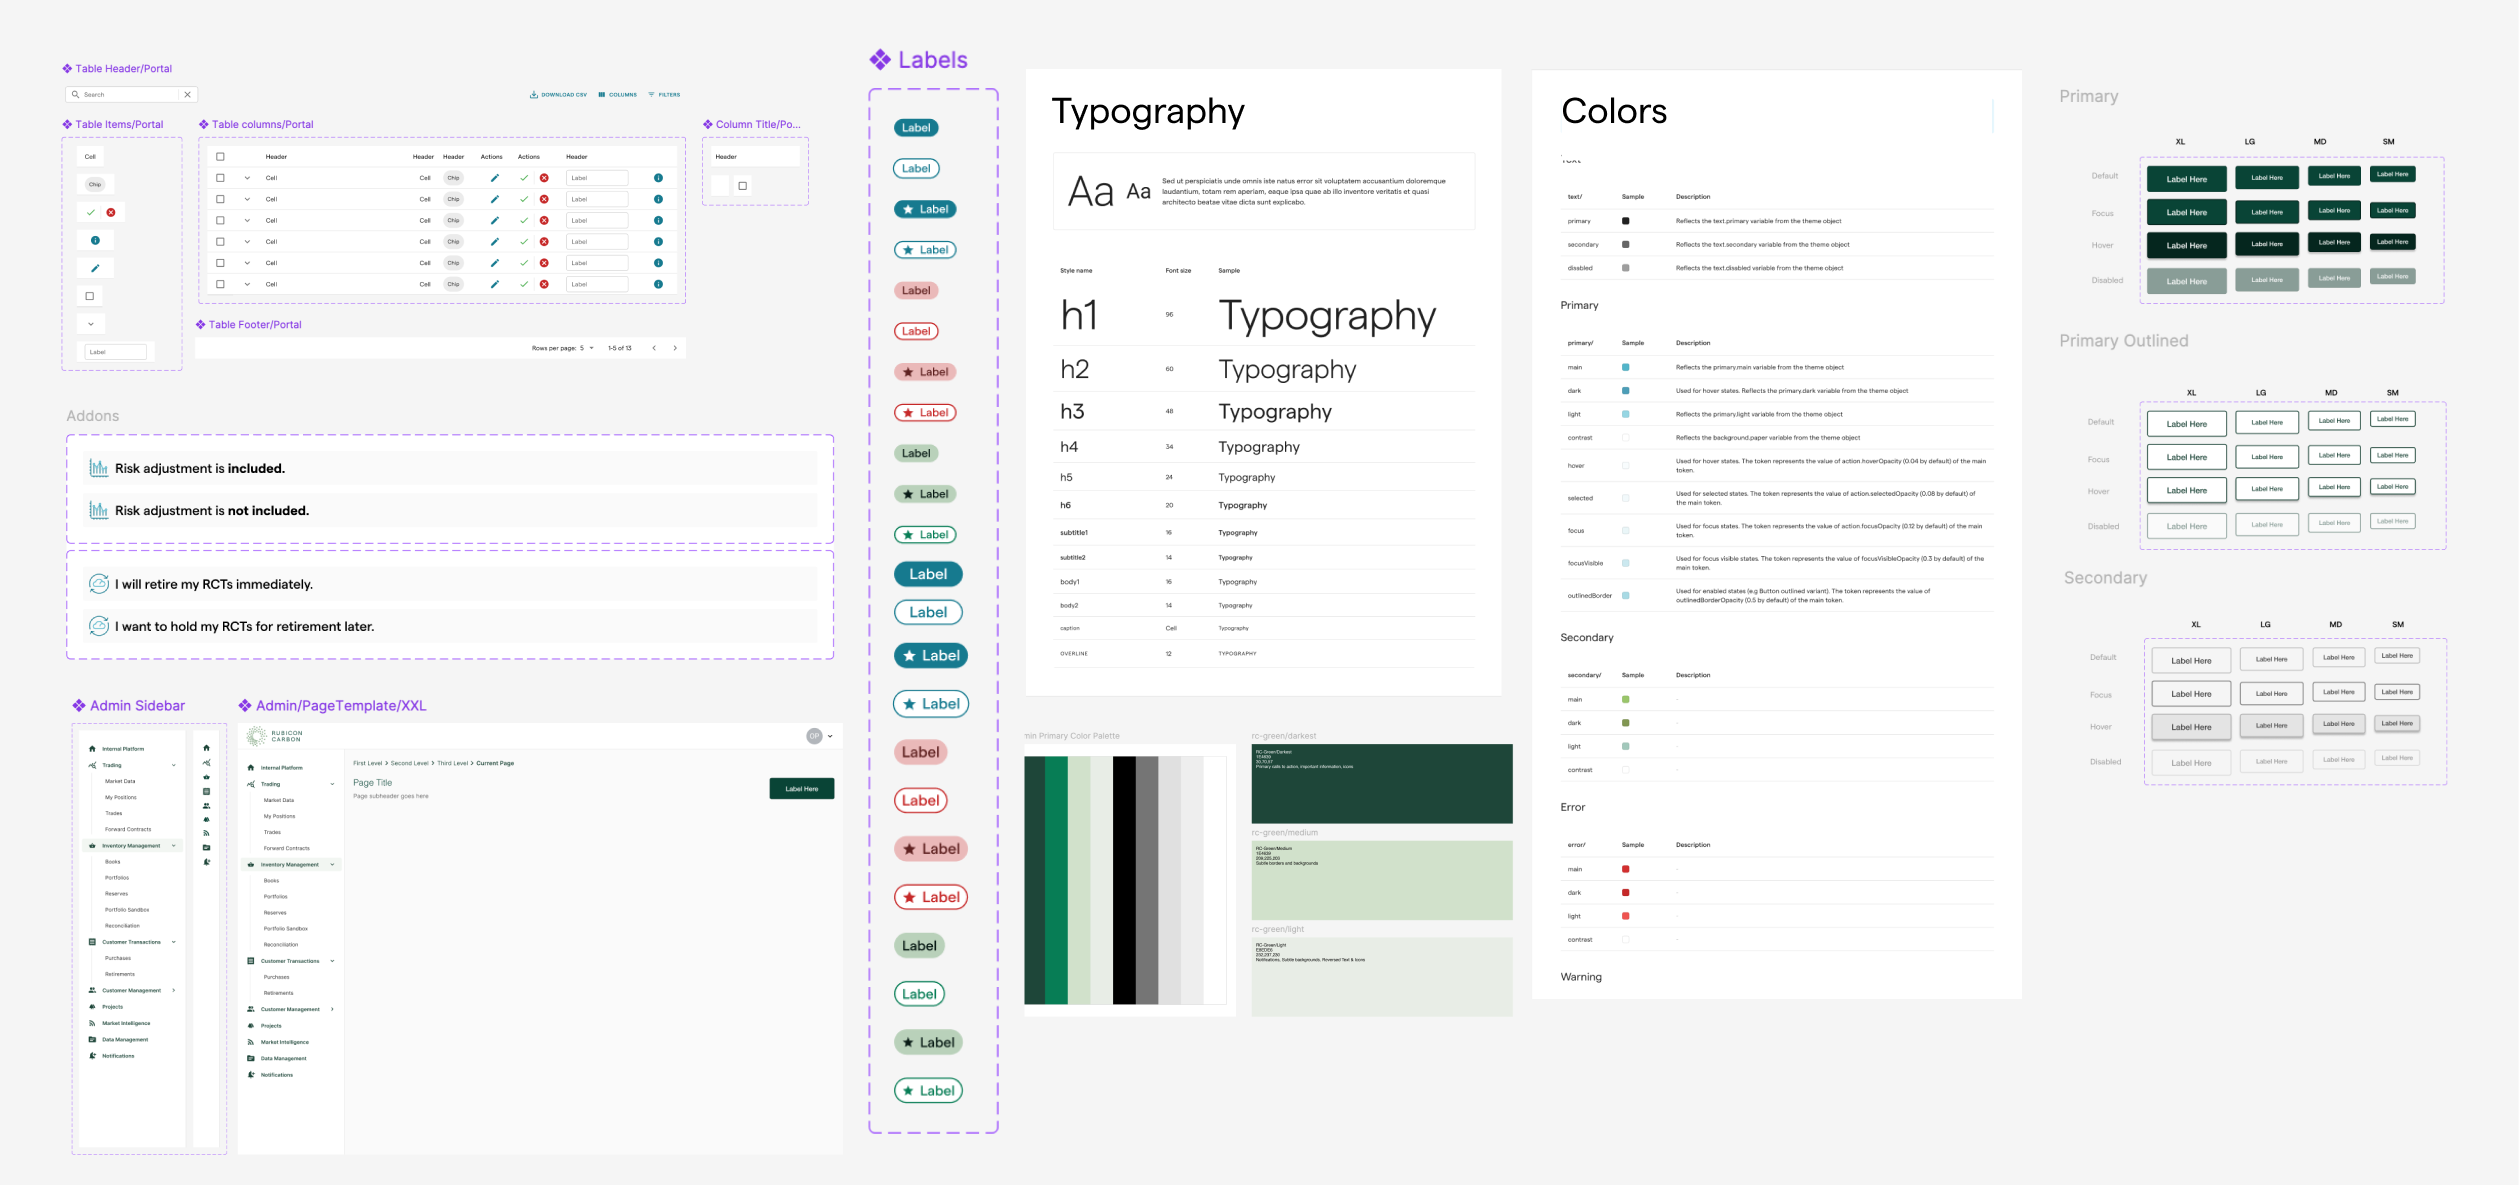Collapse the Trading section in the Admin Sidebar

(173, 765)
